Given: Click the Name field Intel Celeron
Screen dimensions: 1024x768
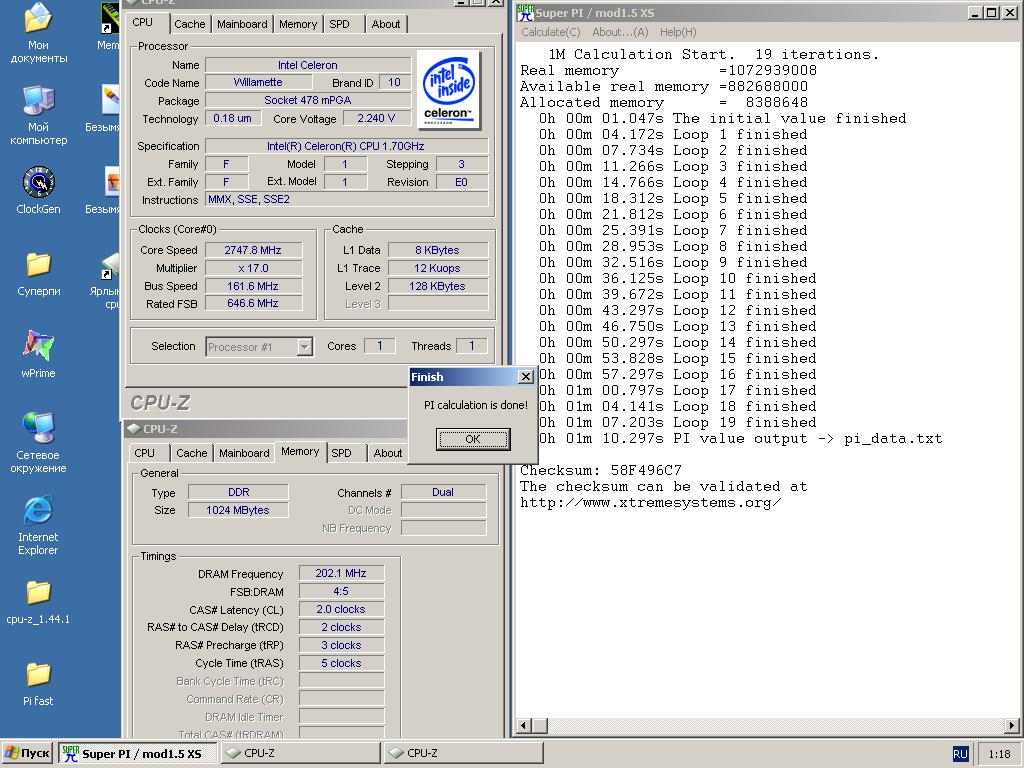Looking at the screenshot, I should (308, 65).
